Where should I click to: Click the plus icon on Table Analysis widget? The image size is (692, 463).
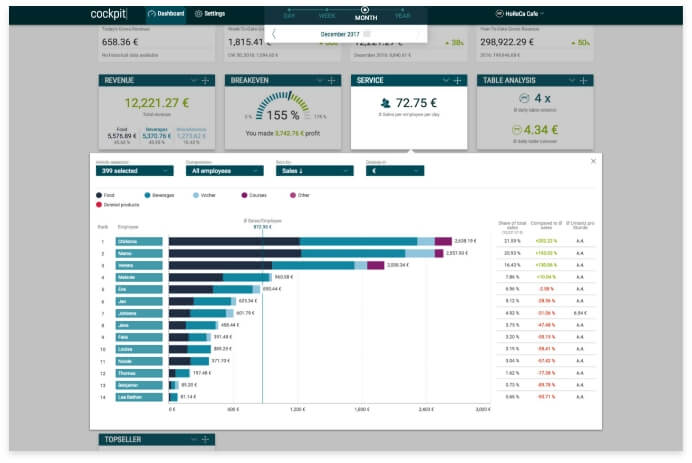(584, 80)
